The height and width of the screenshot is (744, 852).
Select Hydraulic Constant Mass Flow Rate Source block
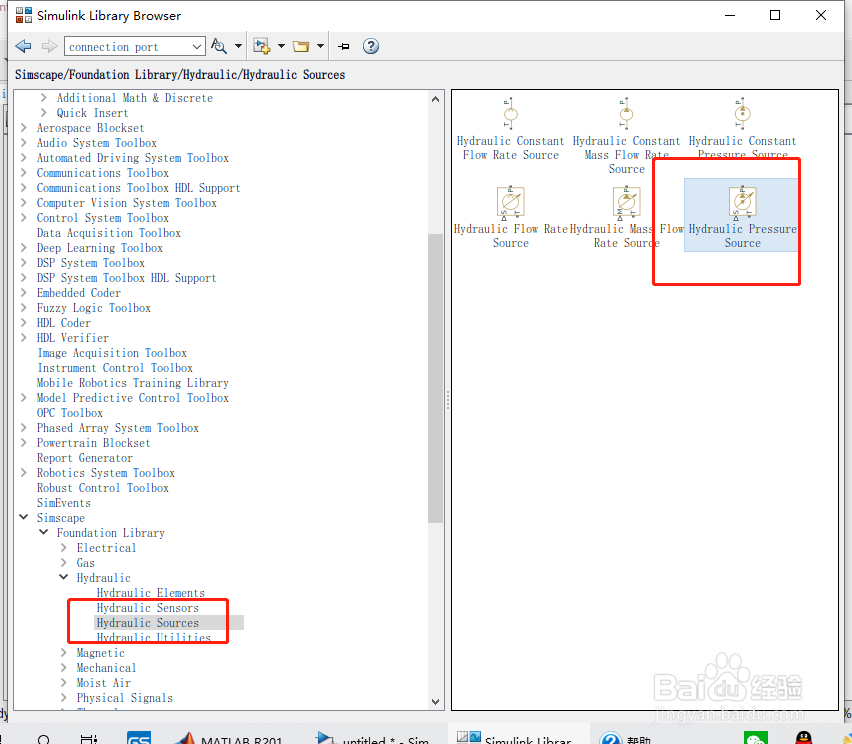pos(627,136)
